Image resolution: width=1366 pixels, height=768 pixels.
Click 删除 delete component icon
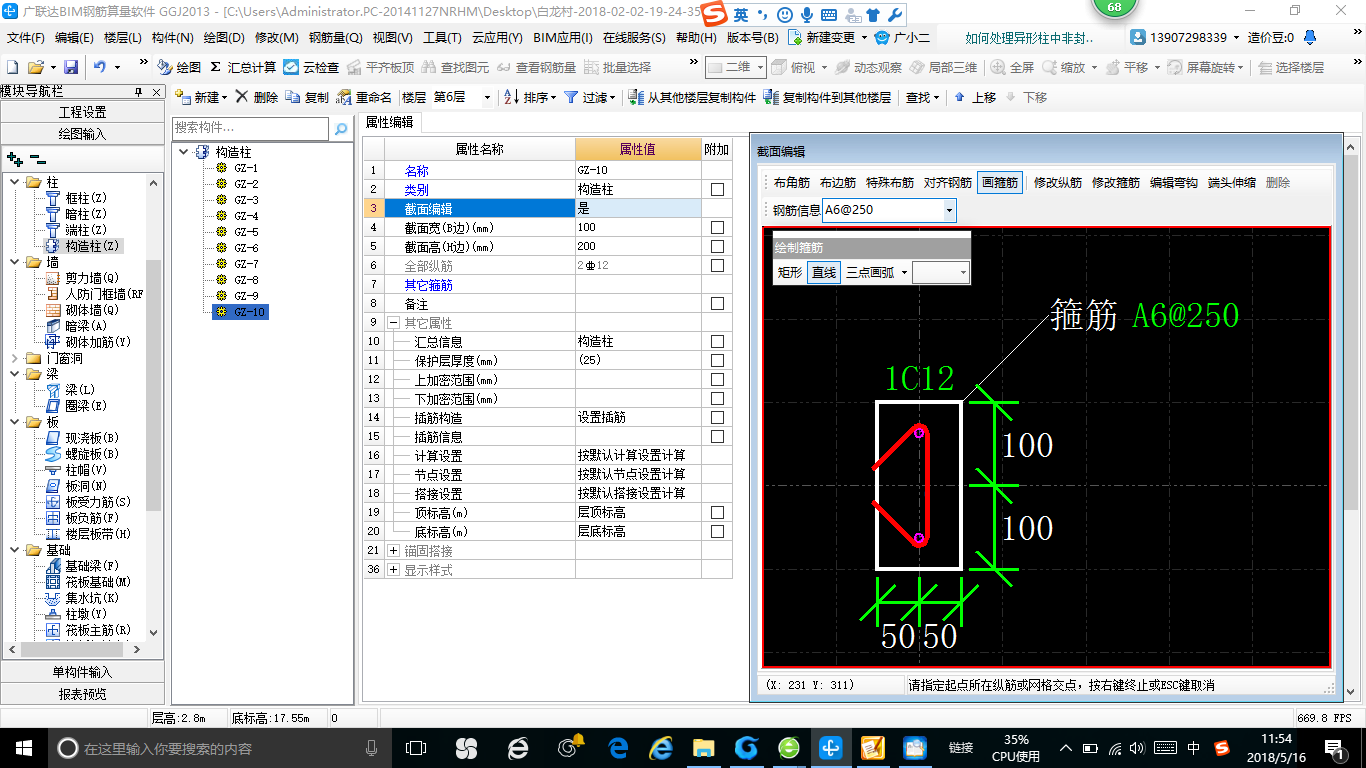(257, 97)
